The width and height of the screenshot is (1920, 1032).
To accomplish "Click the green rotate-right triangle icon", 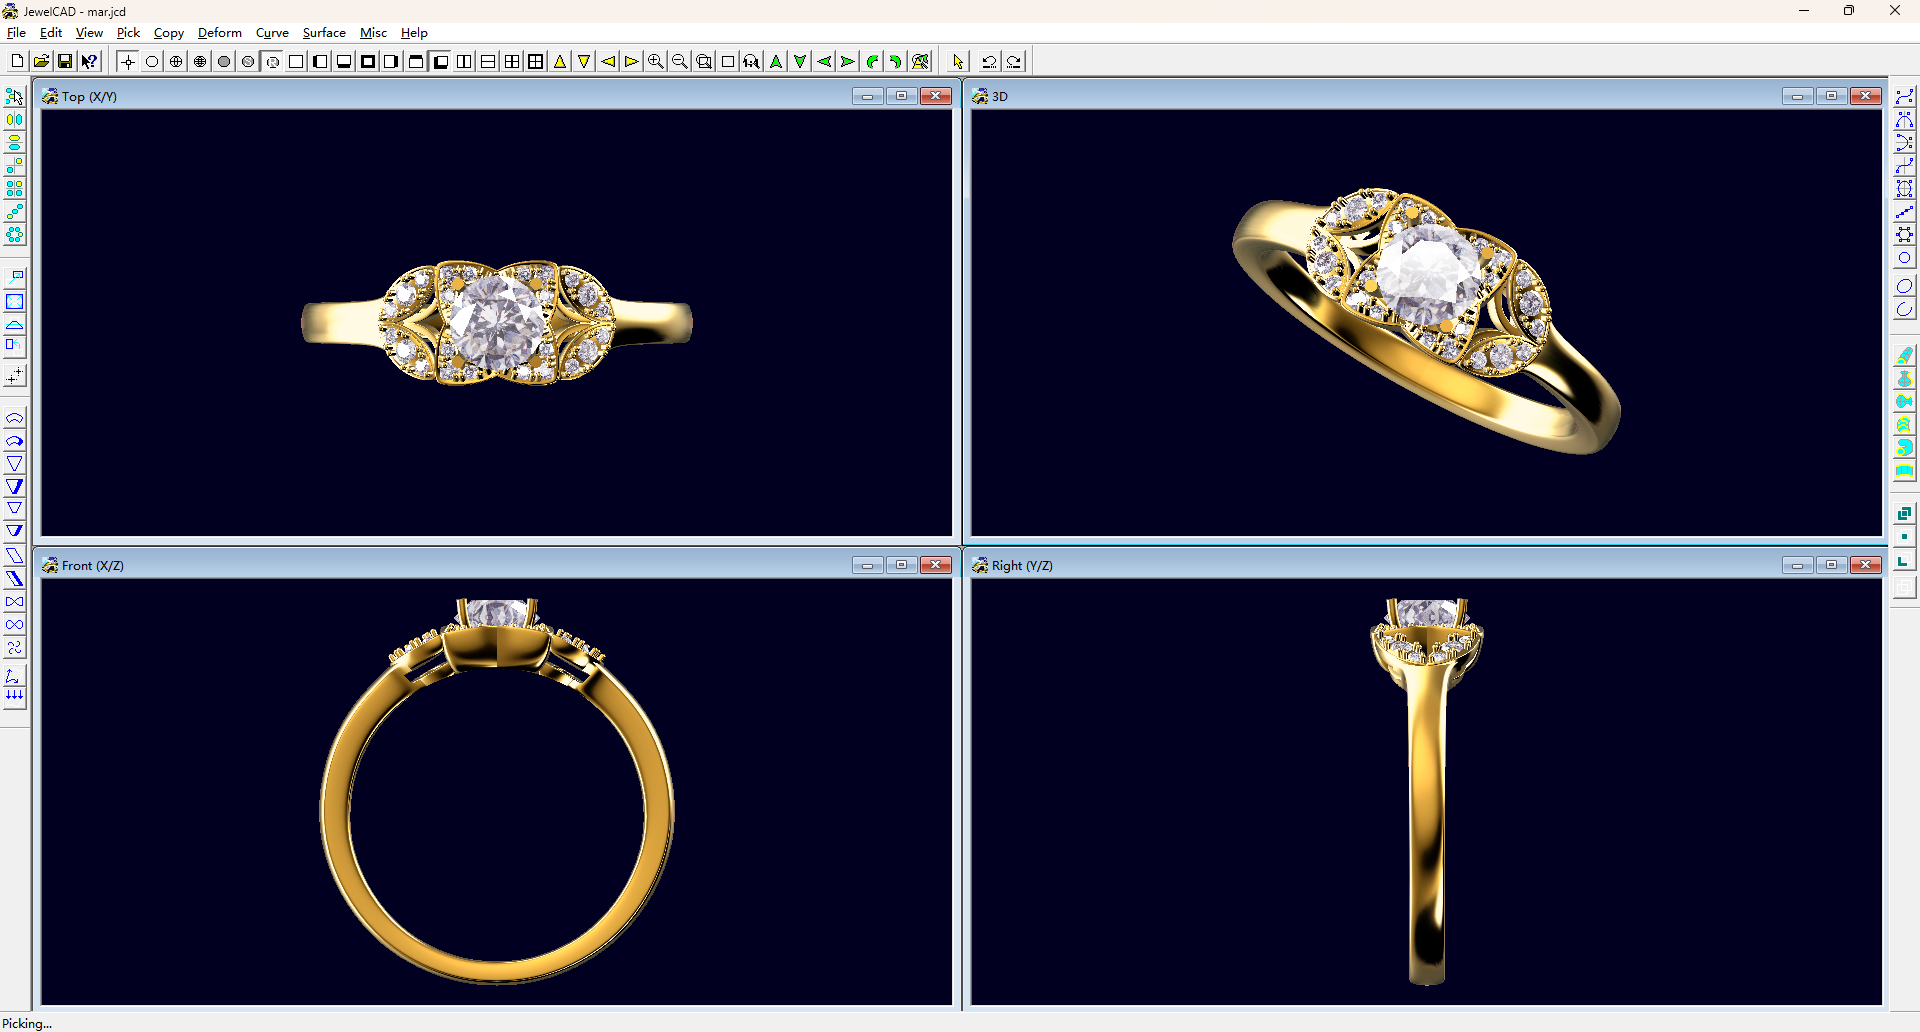I will coord(848,61).
